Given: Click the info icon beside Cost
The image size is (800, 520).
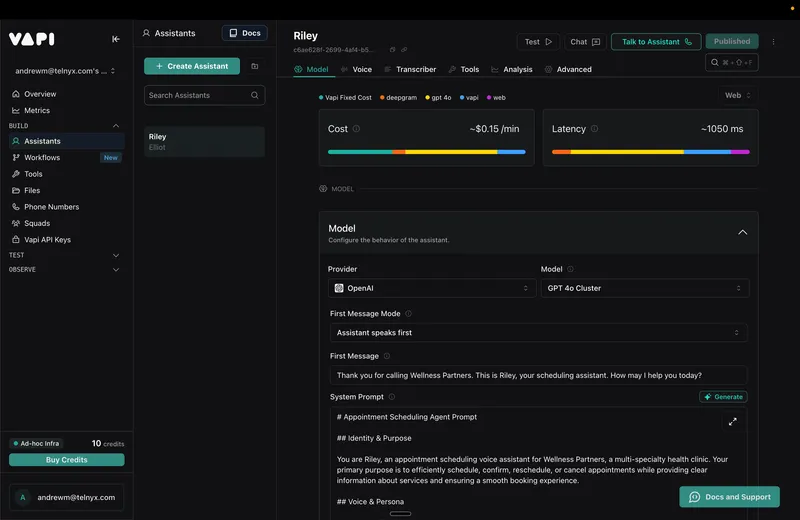Looking at the screenshot, I should click(x=357, y=129).
